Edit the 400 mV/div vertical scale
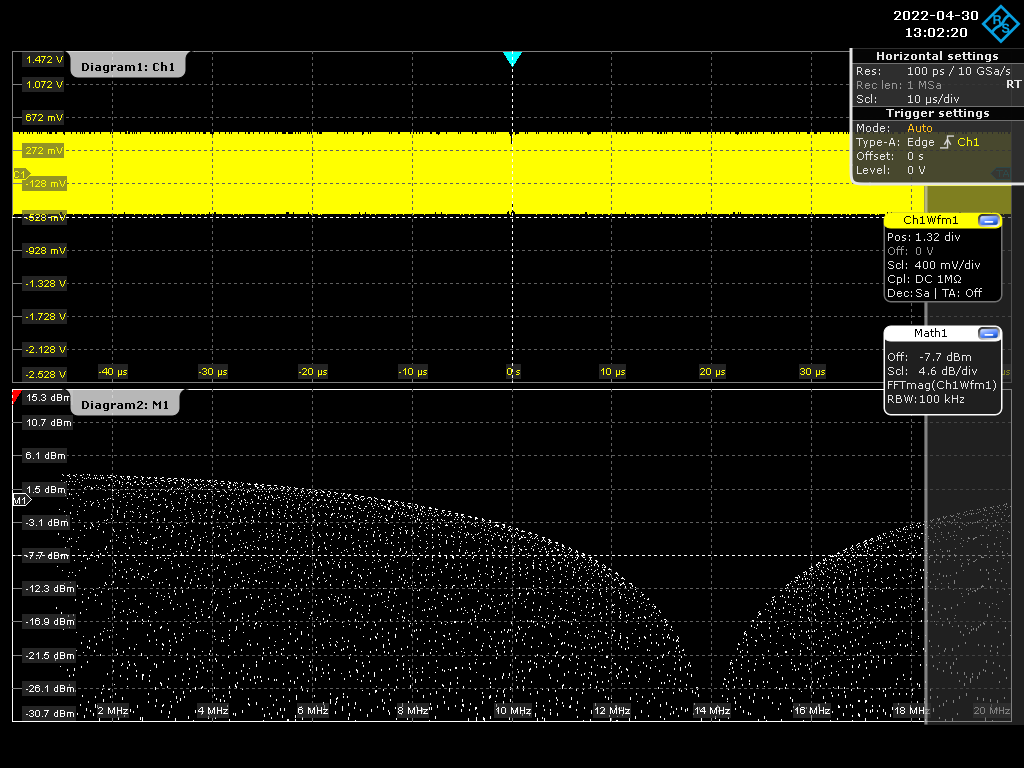The image size is (1024, 768). pyautogui.click(x=947, y=265)
